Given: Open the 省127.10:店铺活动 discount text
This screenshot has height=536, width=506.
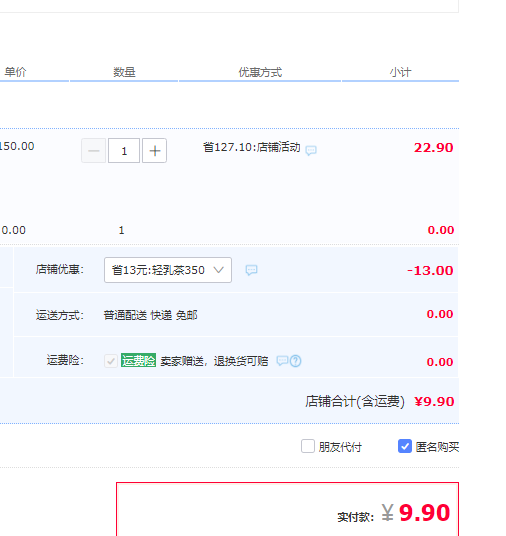Looking at the screenshot, I should click(252, 147).
